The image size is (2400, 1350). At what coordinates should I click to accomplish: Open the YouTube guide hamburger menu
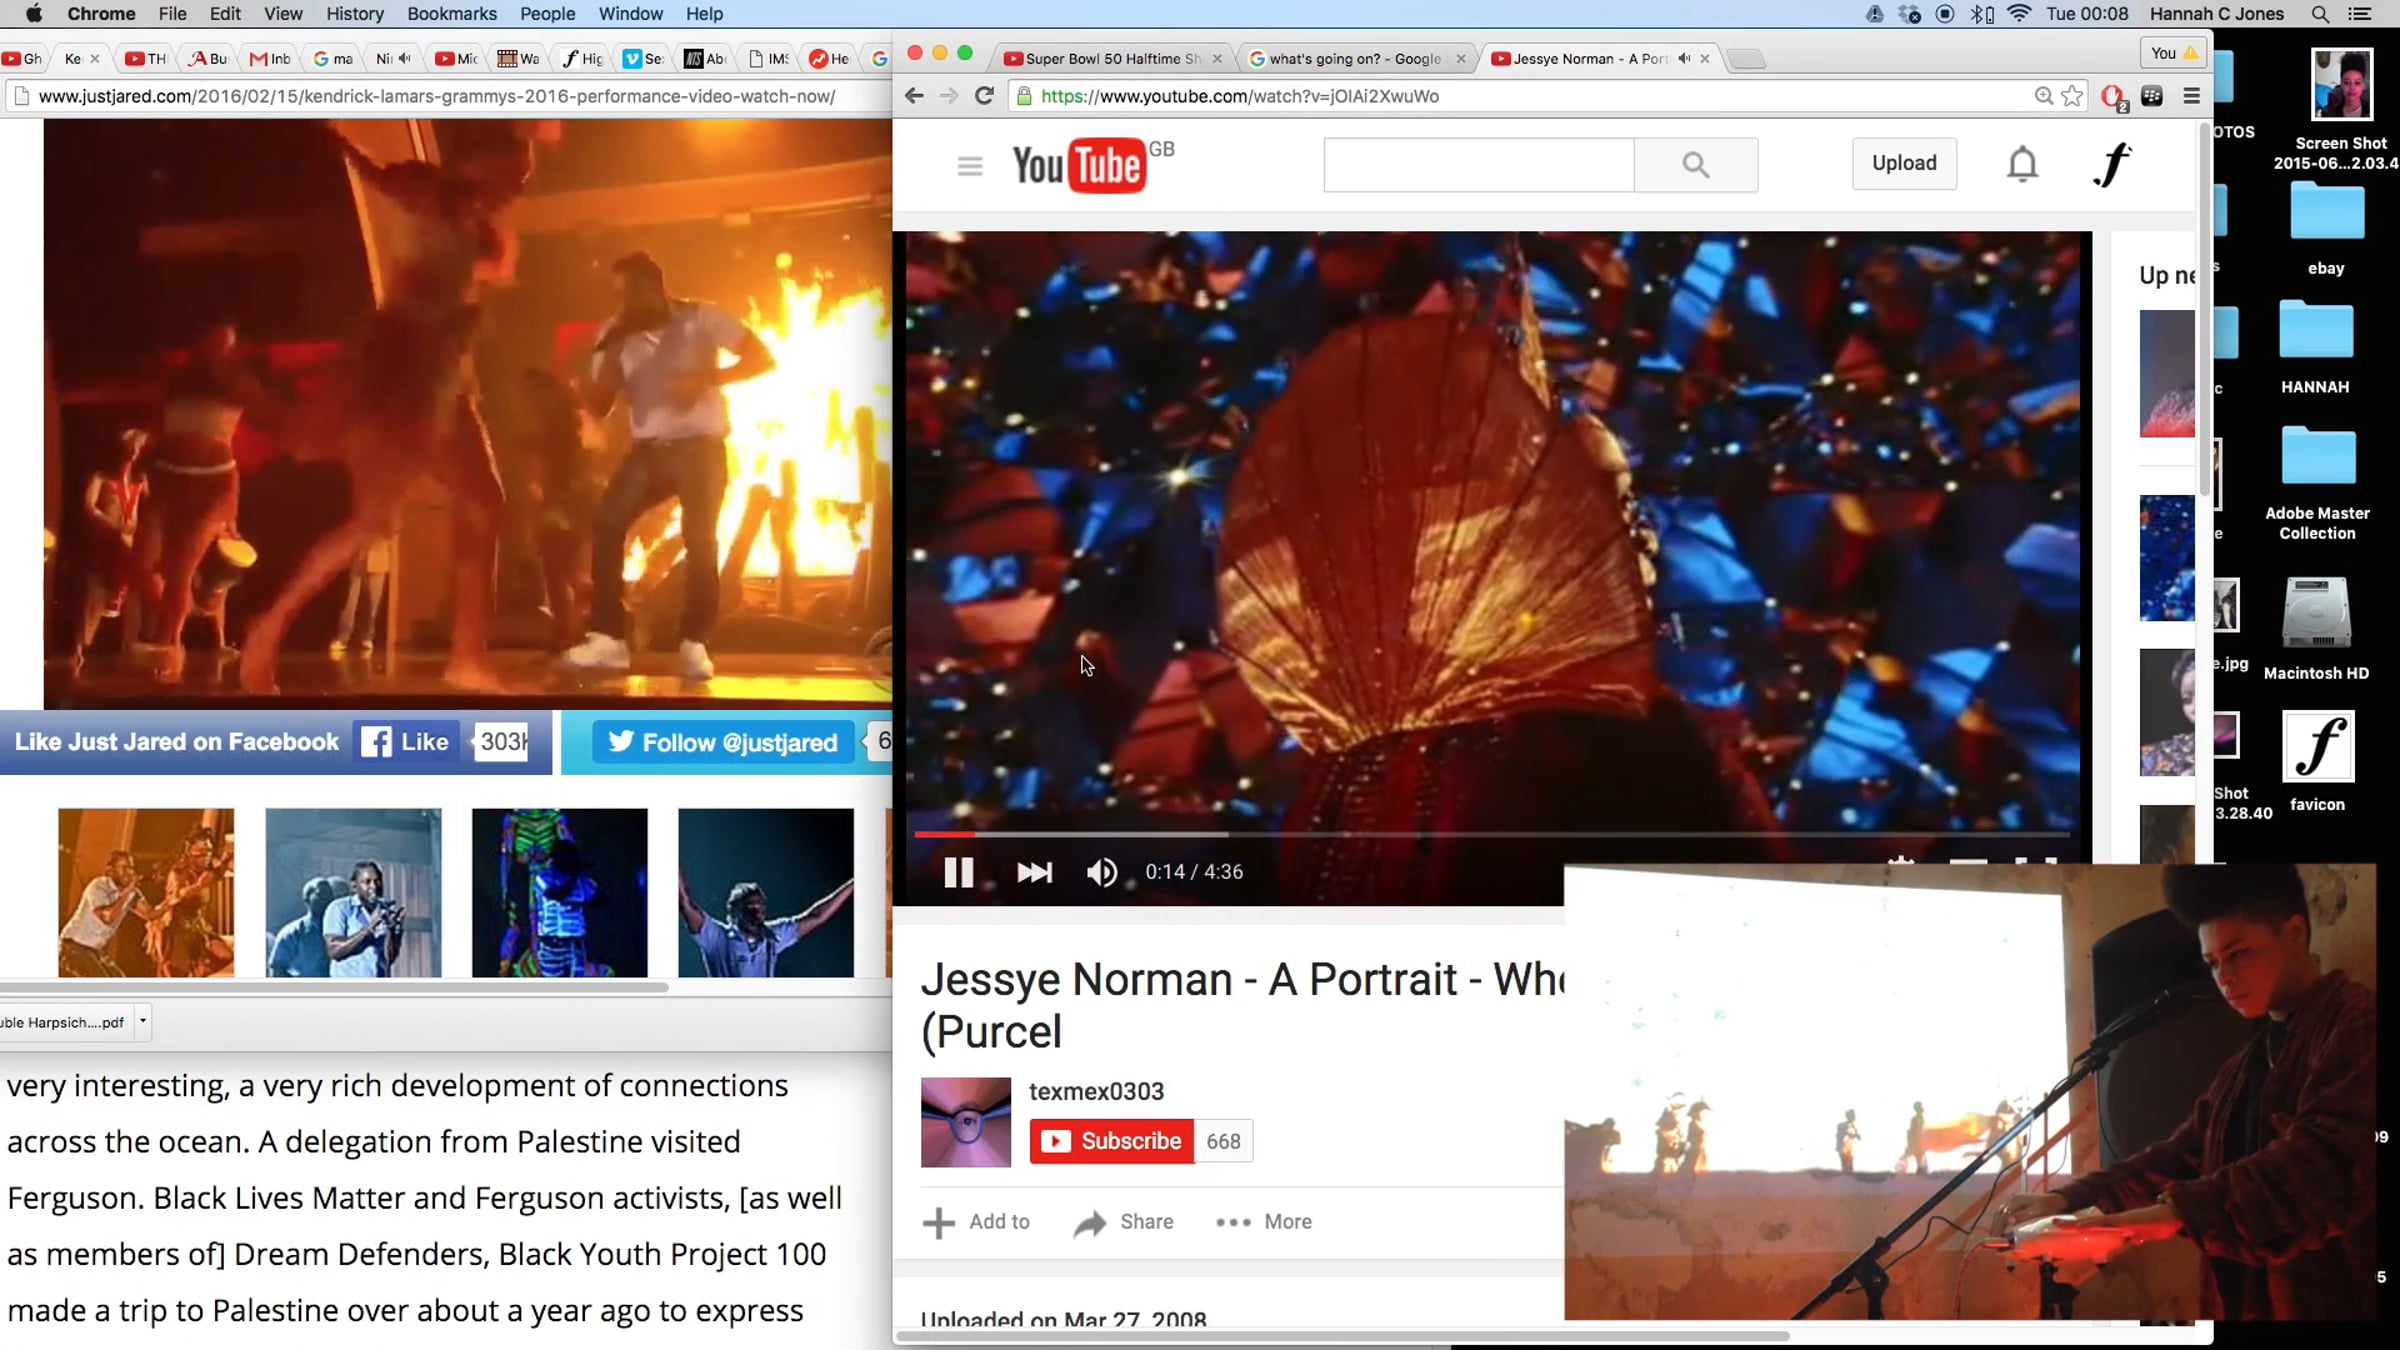click(x=969, y=165)
